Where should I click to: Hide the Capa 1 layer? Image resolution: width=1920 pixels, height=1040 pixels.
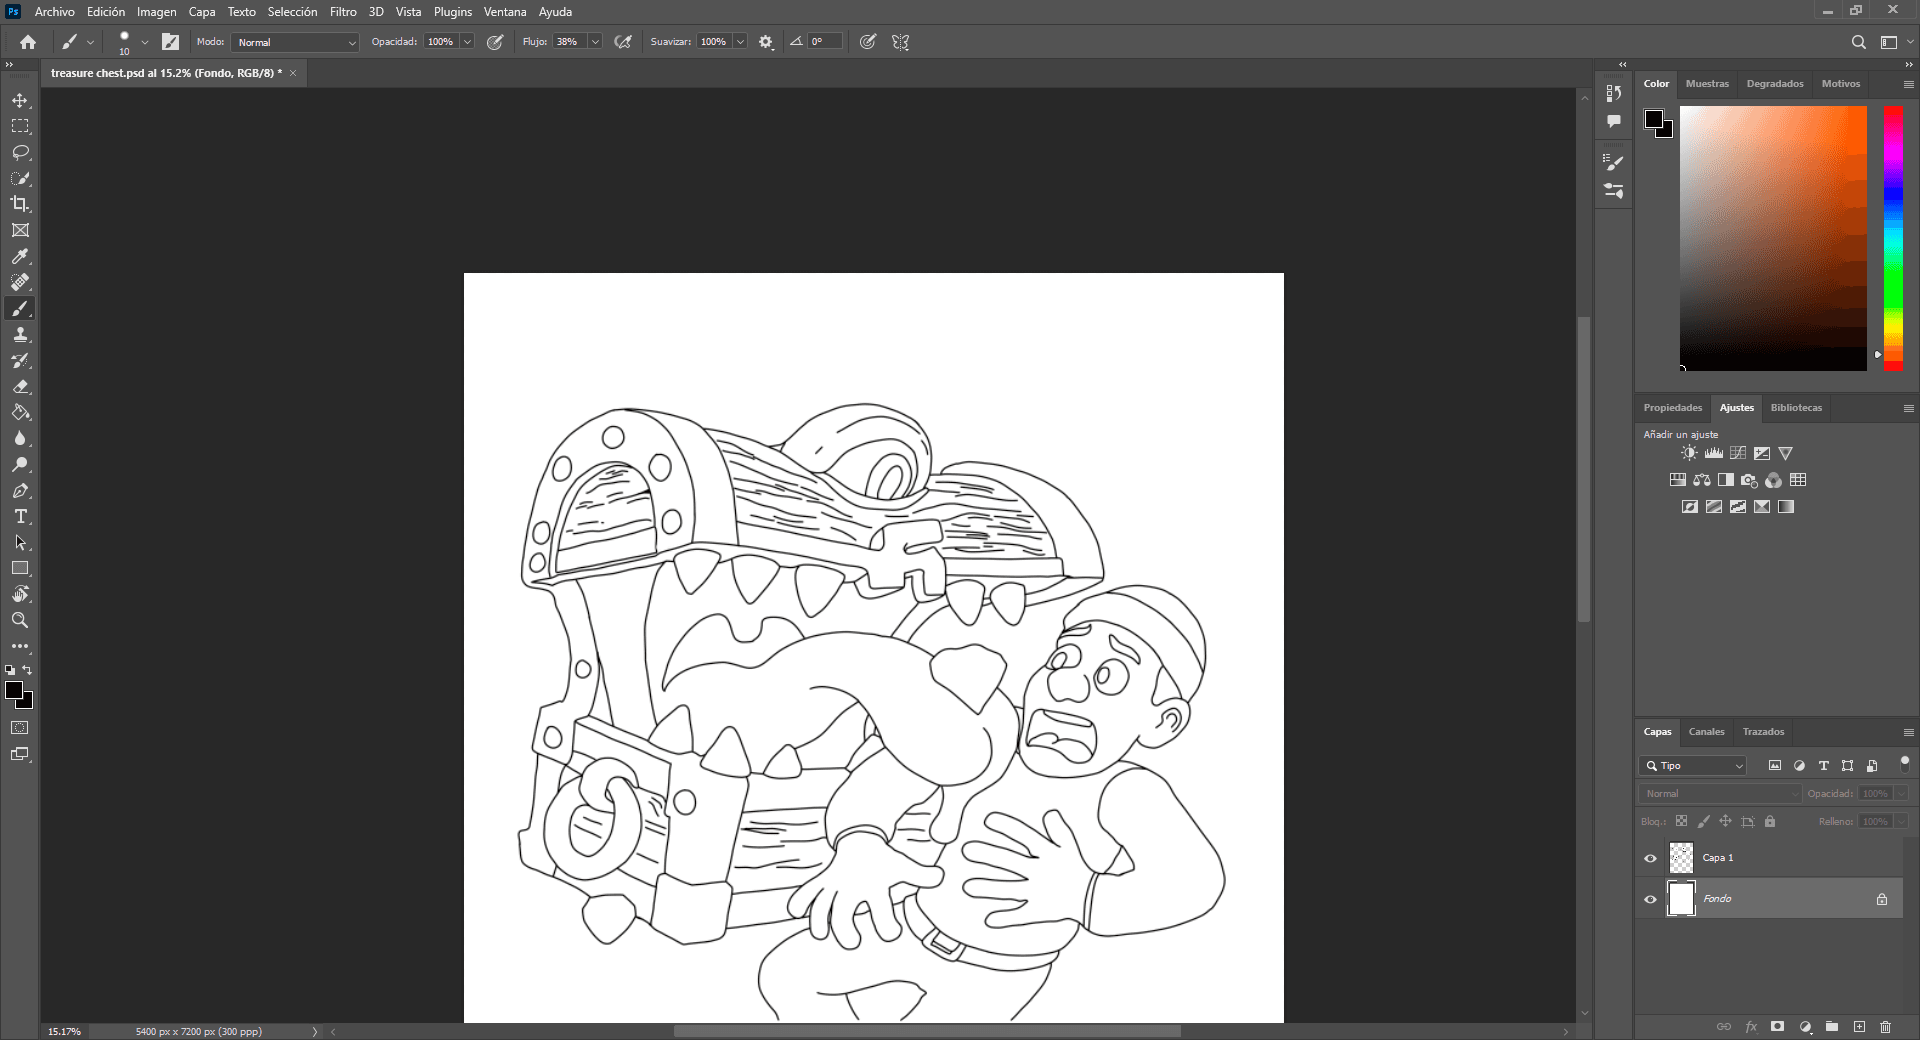(1650, 858)
